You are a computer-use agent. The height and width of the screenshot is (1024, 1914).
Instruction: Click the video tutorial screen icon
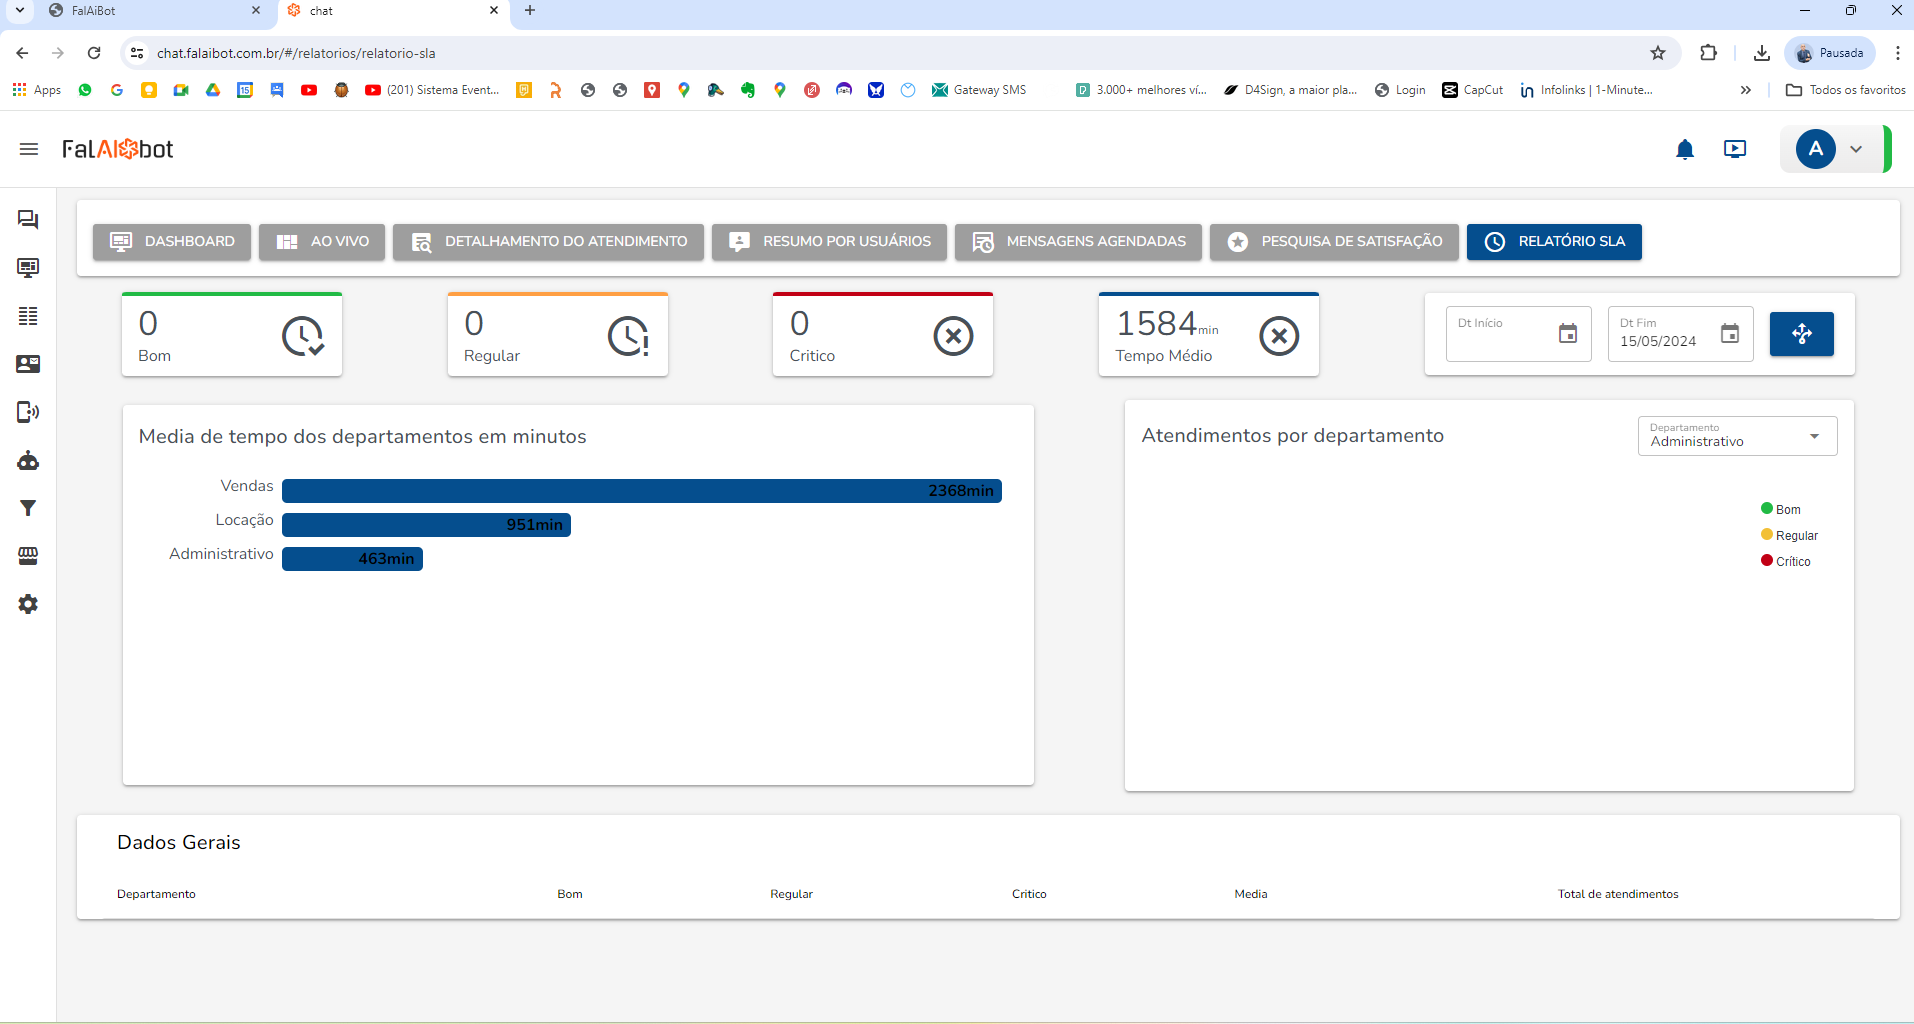point(1735,149)
